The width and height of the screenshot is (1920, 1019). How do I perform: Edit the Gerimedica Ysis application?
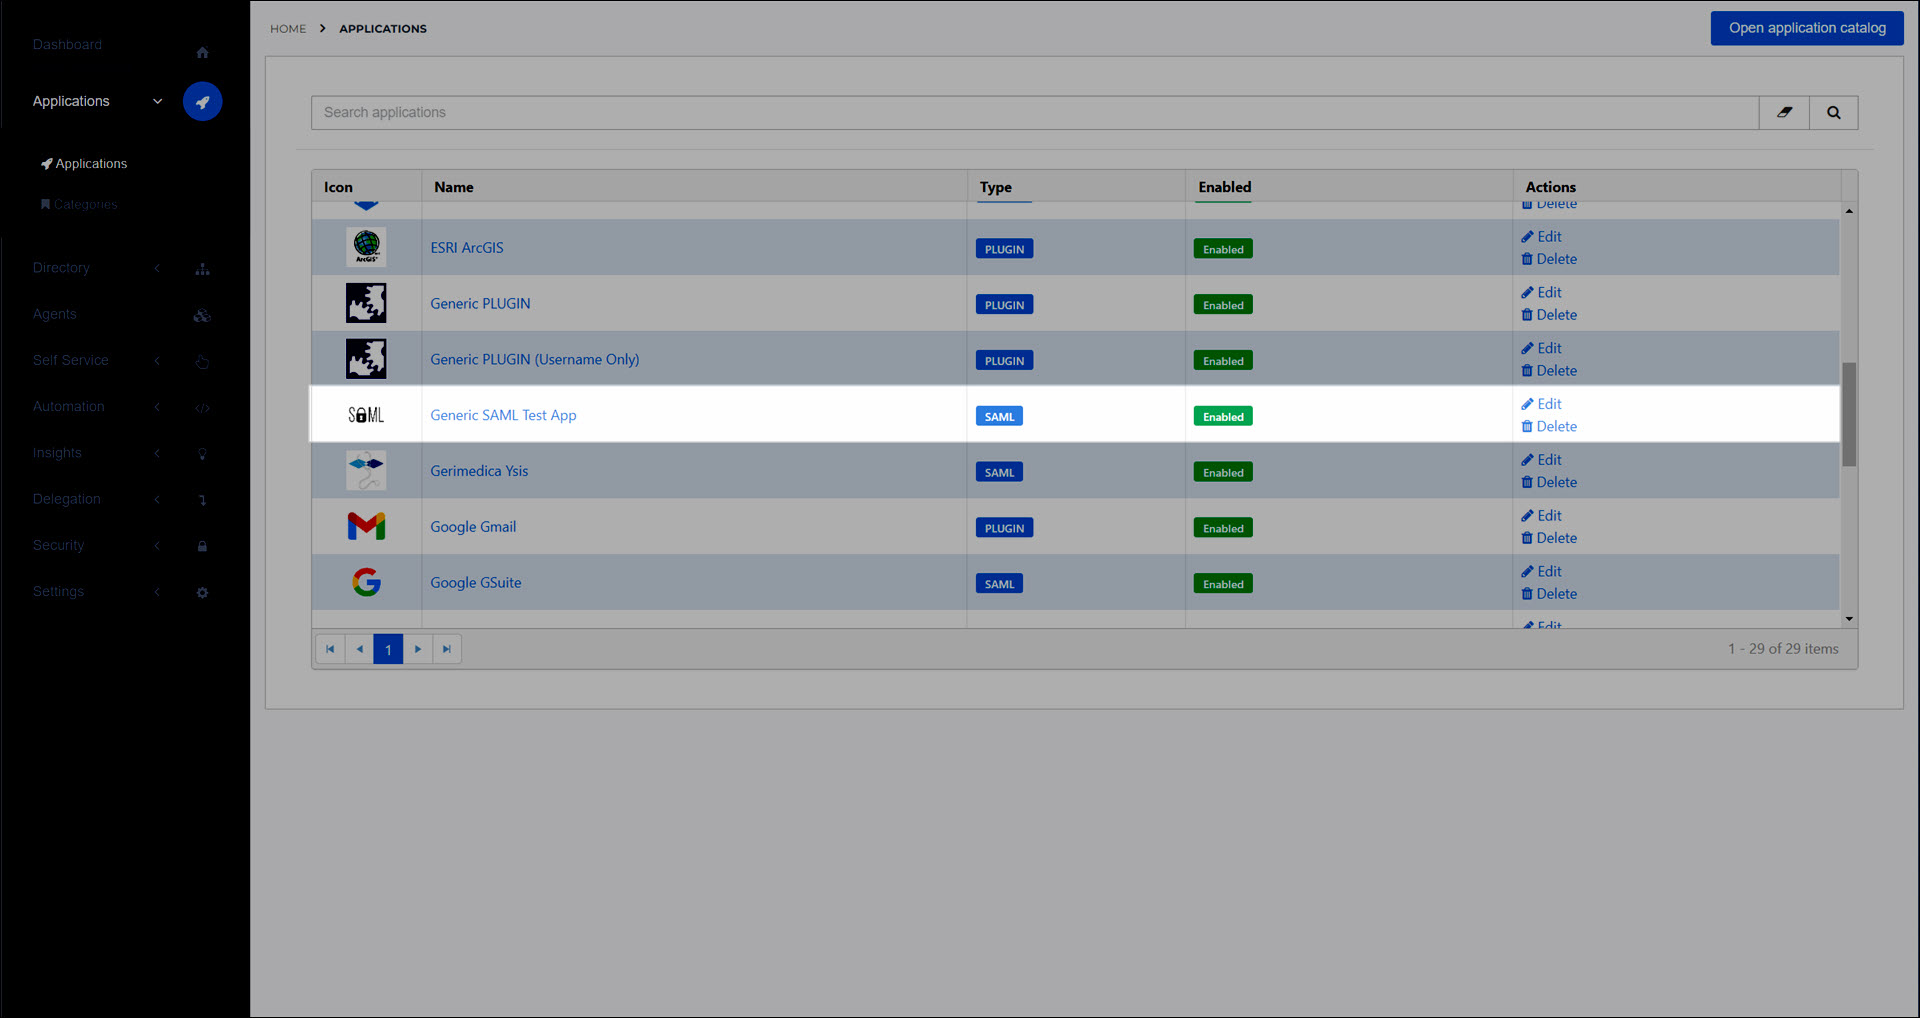1541,460
